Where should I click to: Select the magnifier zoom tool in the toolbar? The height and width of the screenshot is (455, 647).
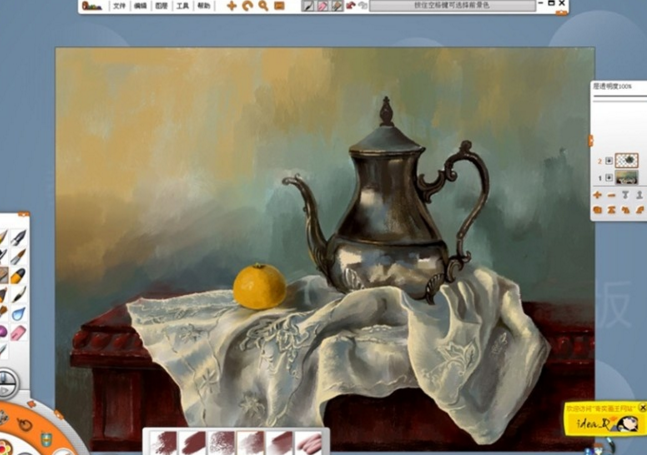tap(263, 6)
